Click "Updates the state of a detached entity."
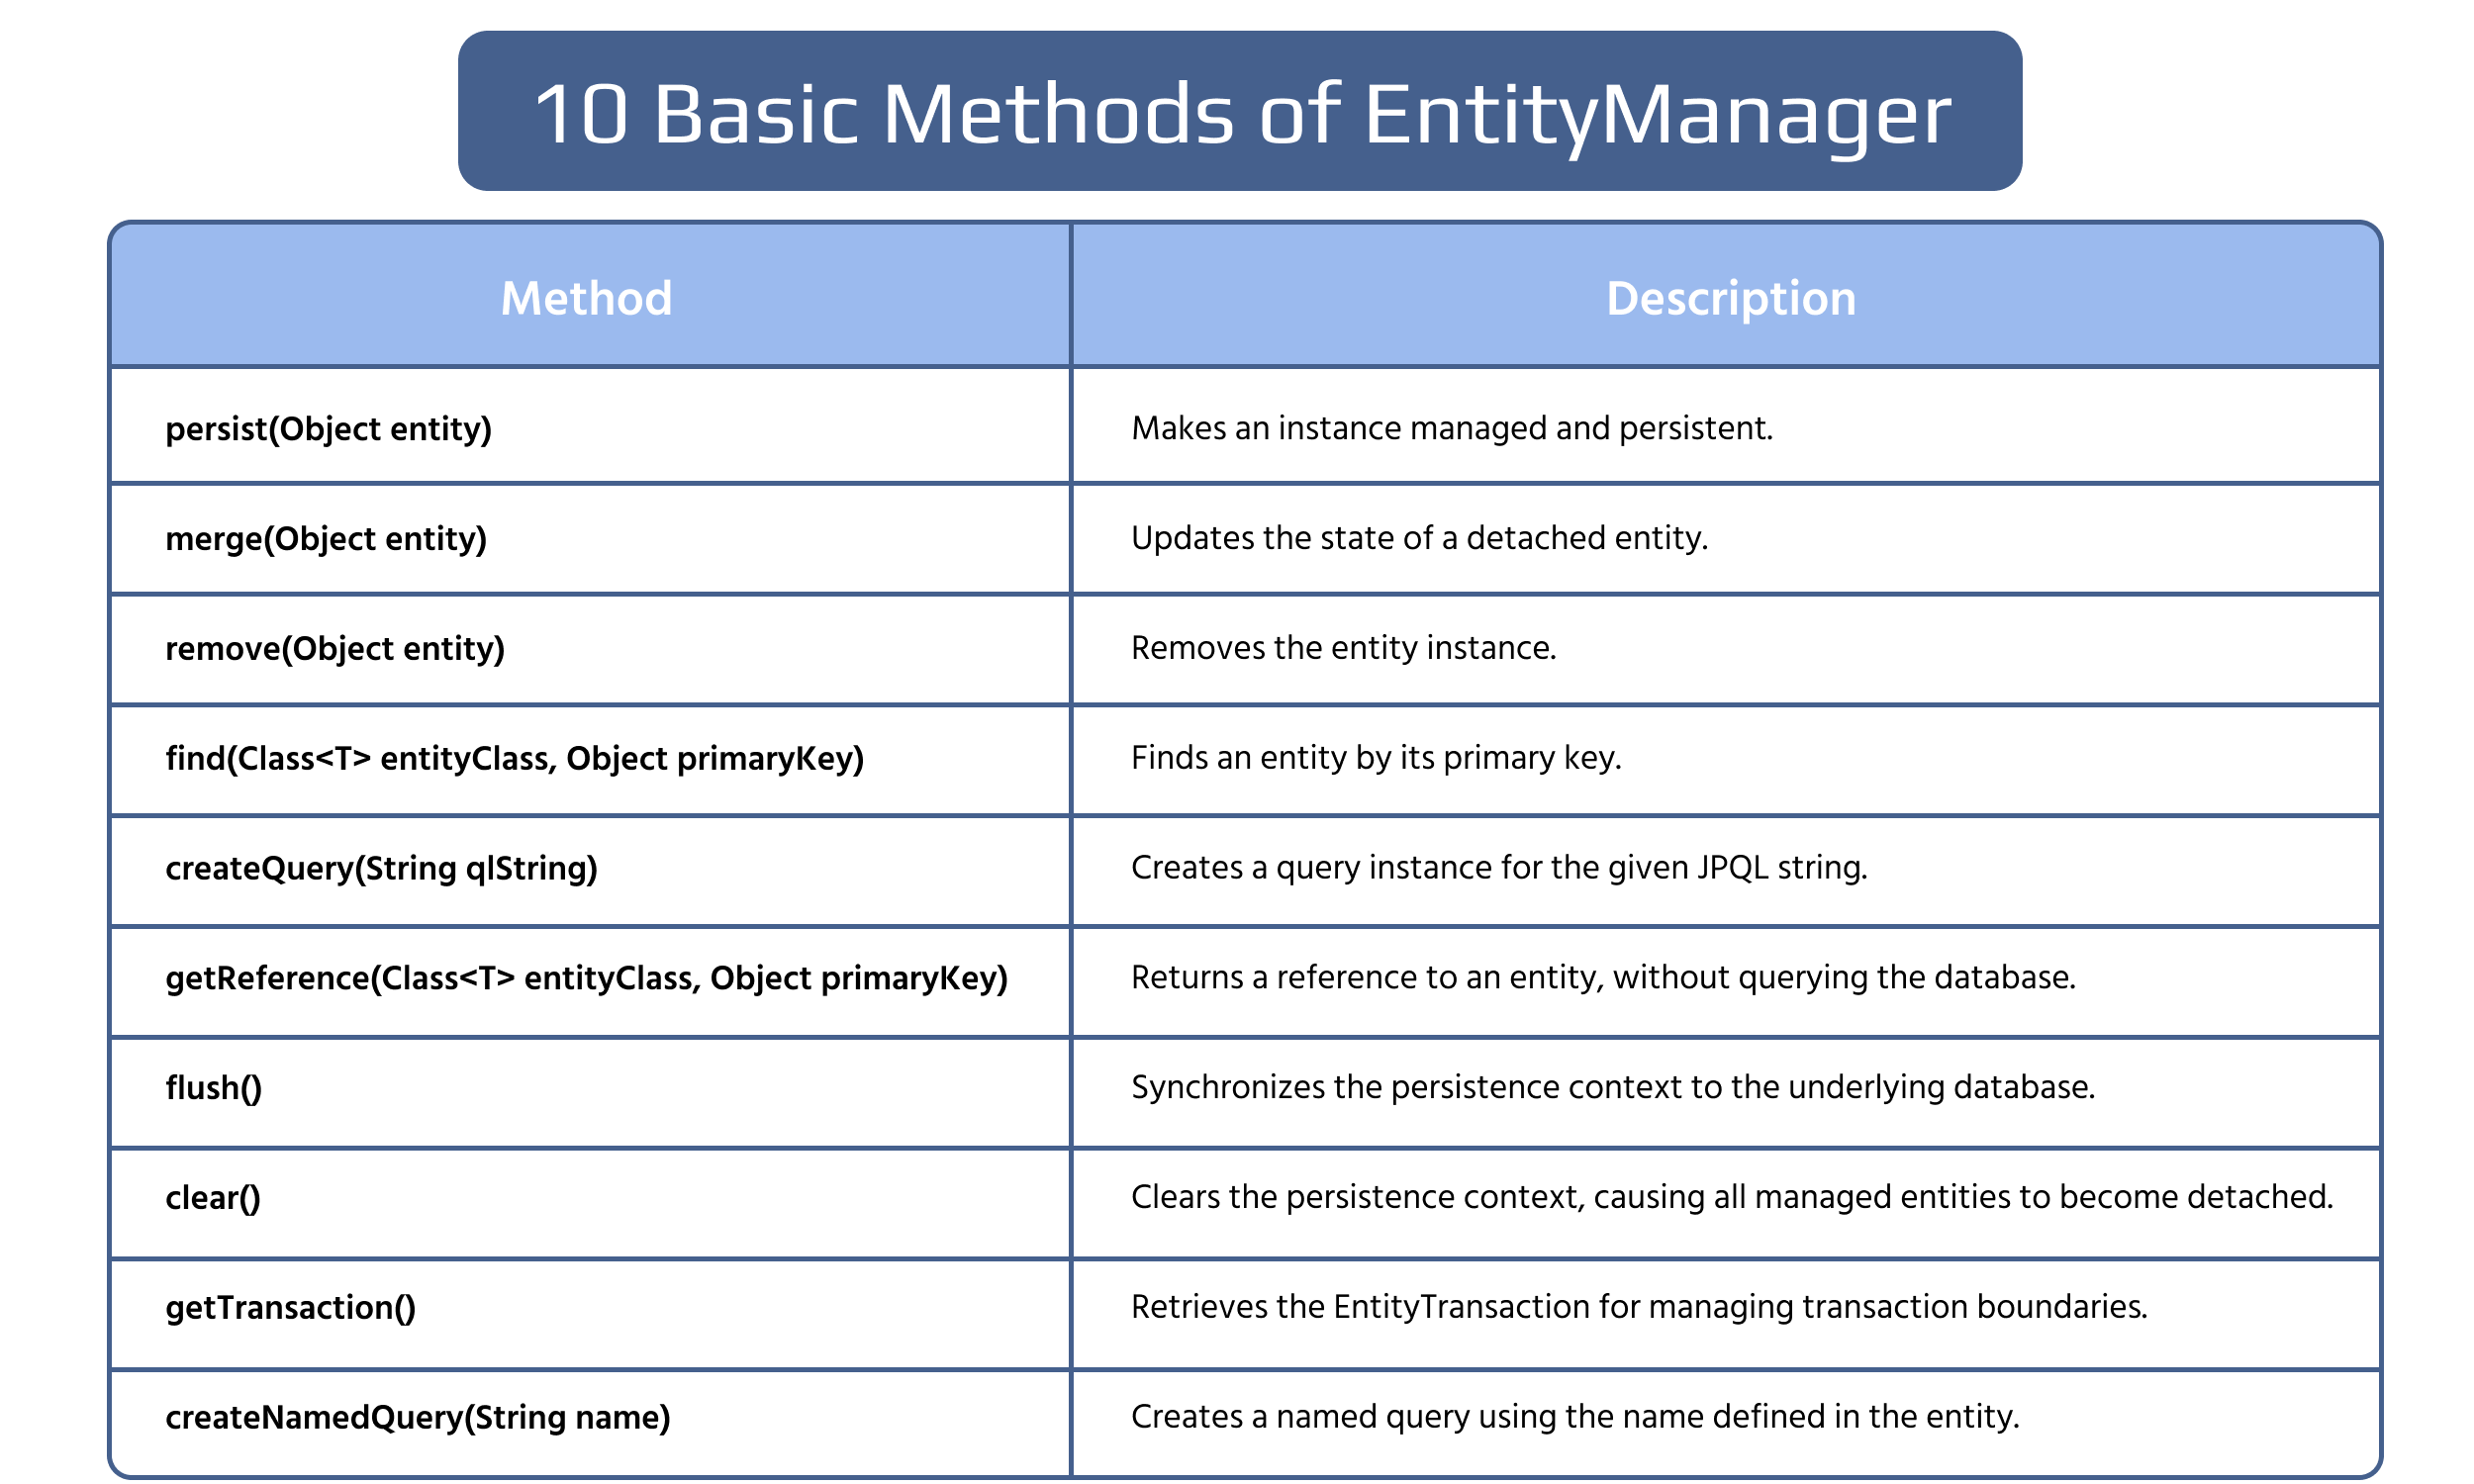Image resolution: width=2474 pixels, height=1484 pixels. [1420, 538]
